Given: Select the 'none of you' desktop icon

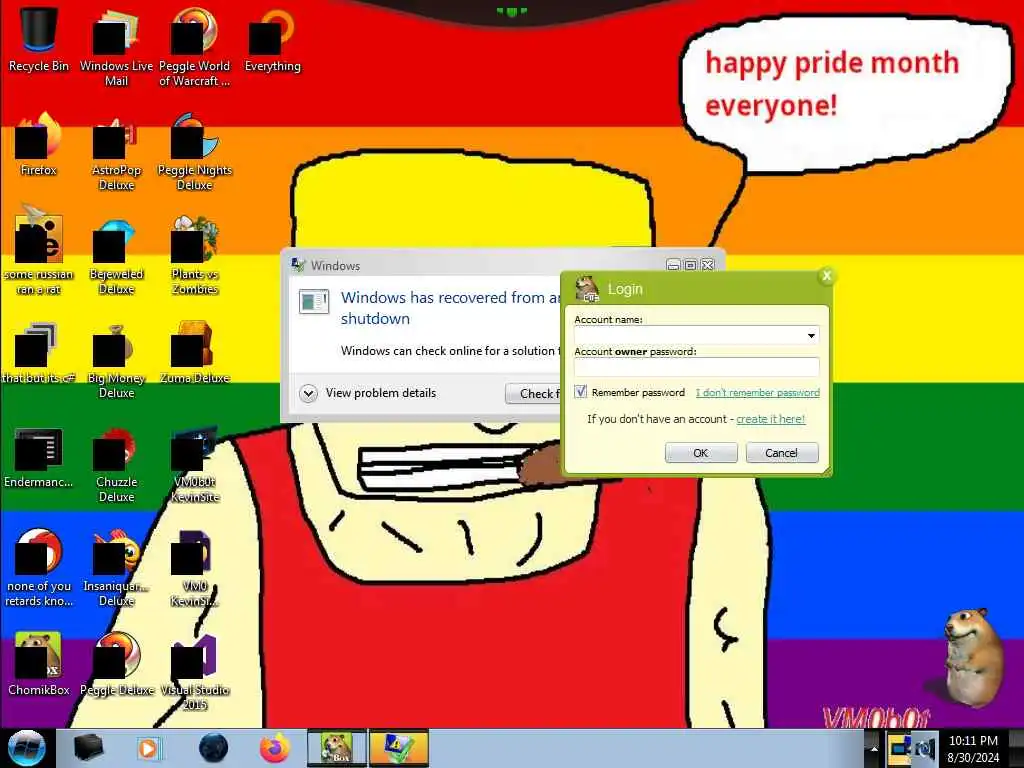Looking at the screenshot, I should (39, 568).
